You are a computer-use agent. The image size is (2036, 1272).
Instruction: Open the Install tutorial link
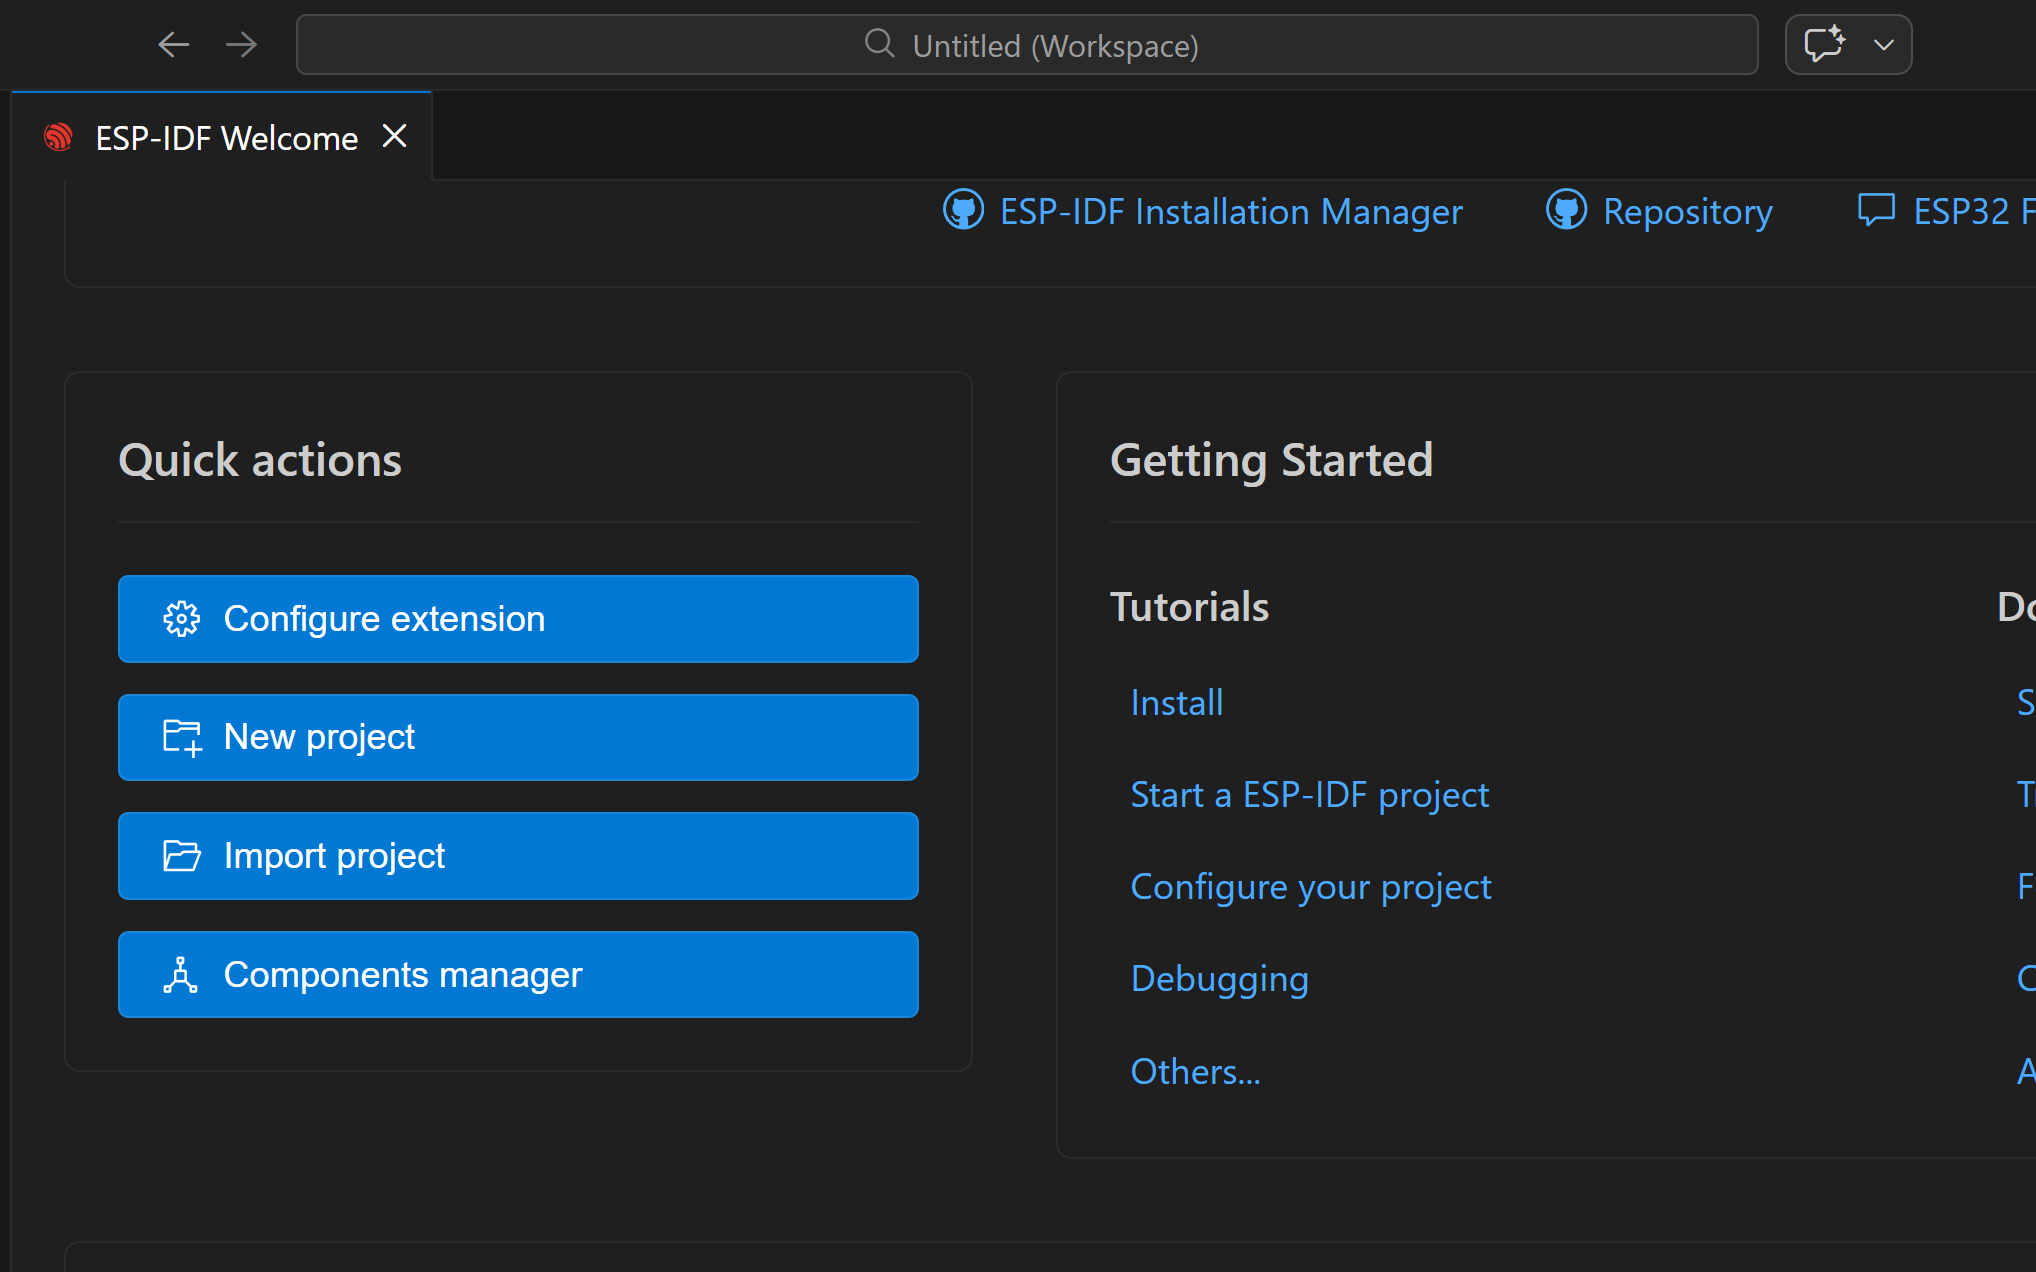(1177, 703)
